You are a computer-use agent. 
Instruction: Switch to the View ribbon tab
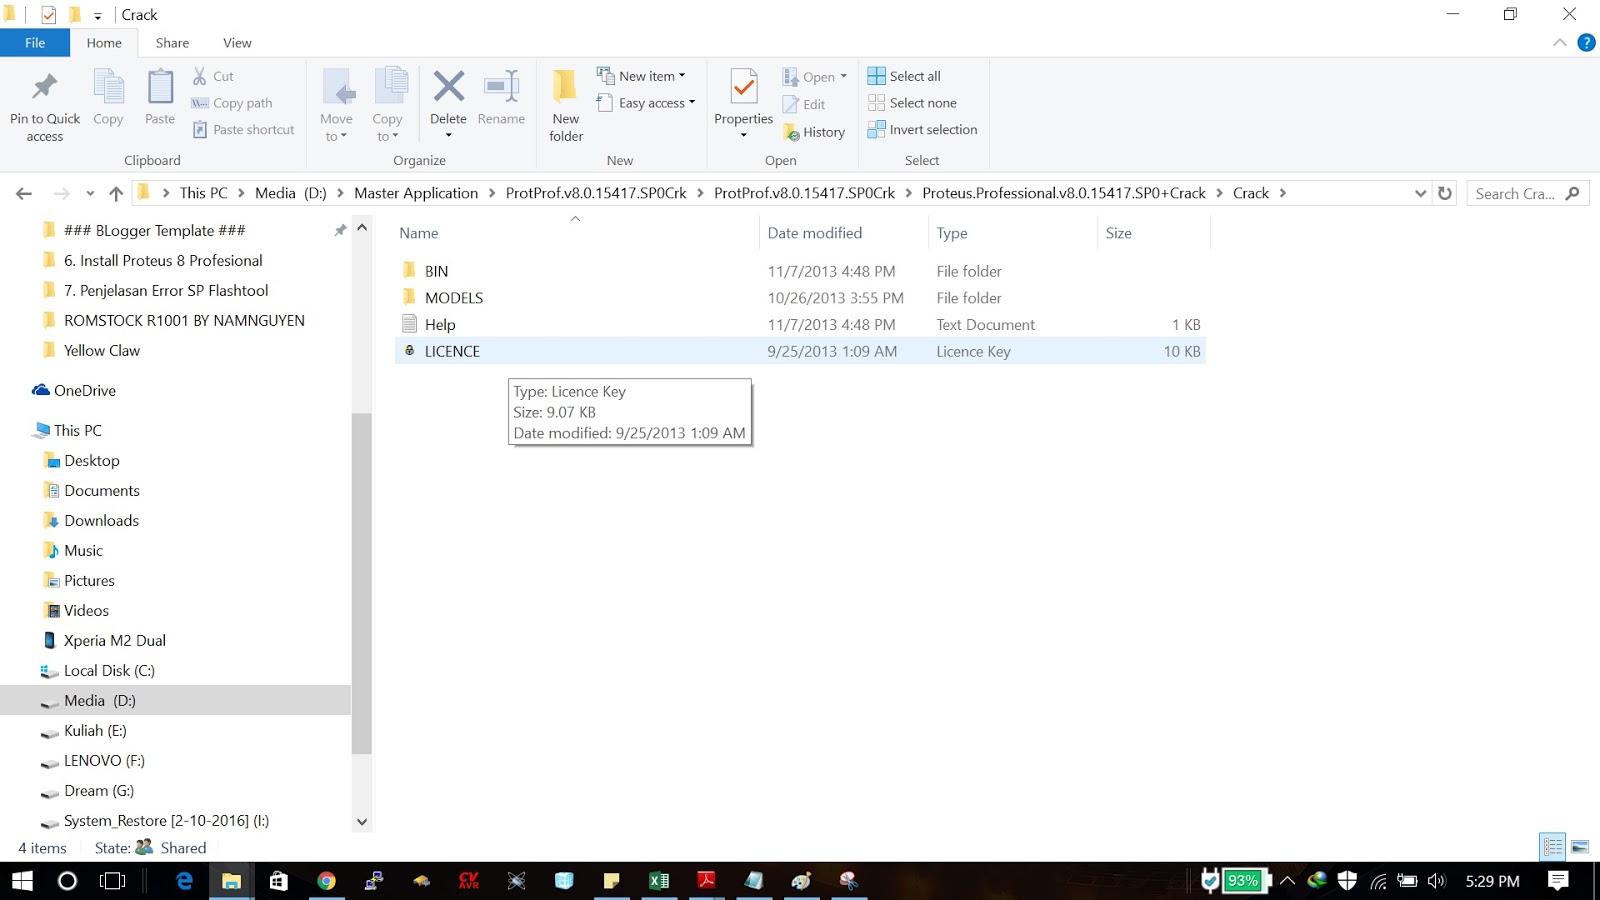click(x=237, y=43)
